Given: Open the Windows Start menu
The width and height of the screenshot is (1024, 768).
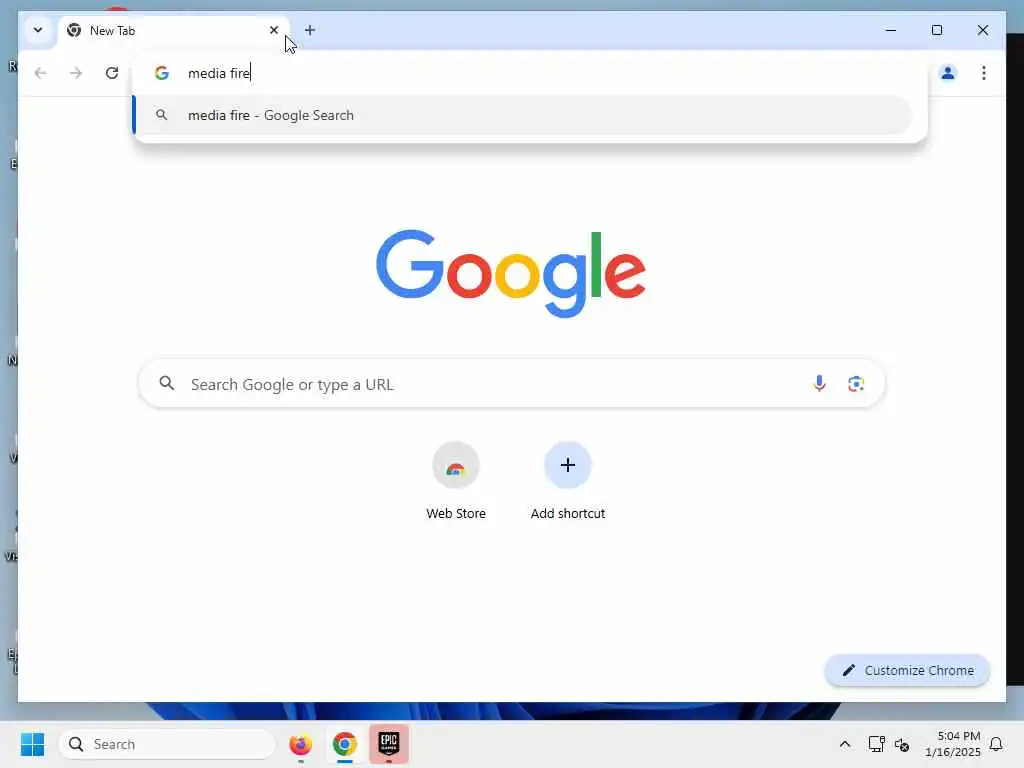Looking at the screenshot, I should (32, 744).
